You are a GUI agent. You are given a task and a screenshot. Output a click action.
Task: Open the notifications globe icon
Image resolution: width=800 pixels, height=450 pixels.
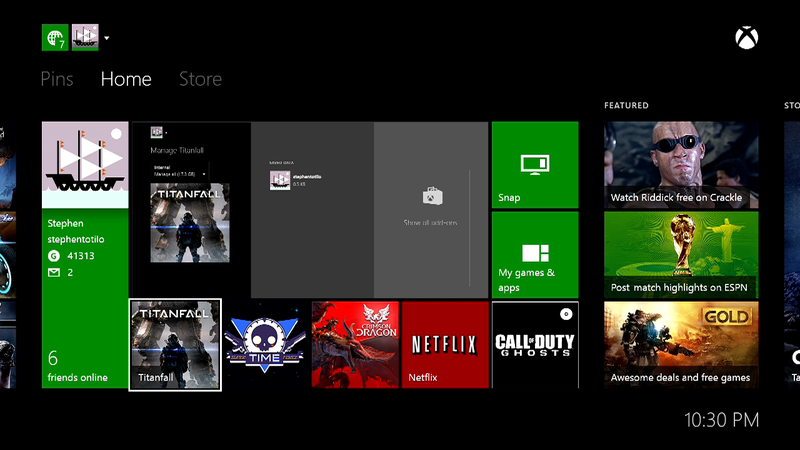click(55, 37)
